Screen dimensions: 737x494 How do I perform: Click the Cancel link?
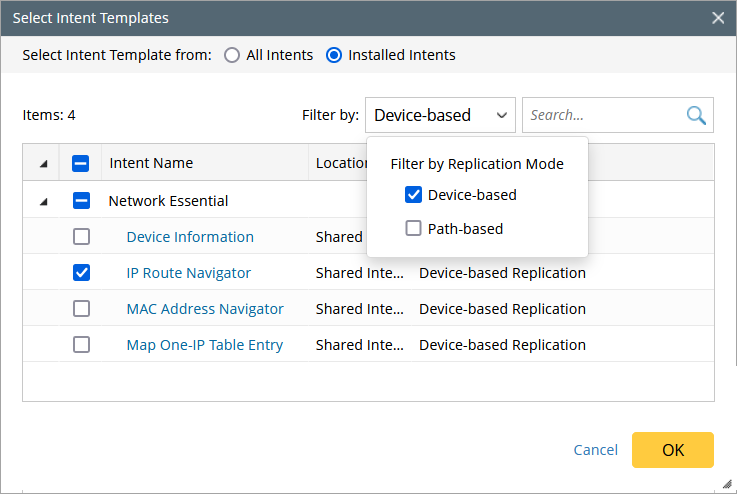(596, 450)
